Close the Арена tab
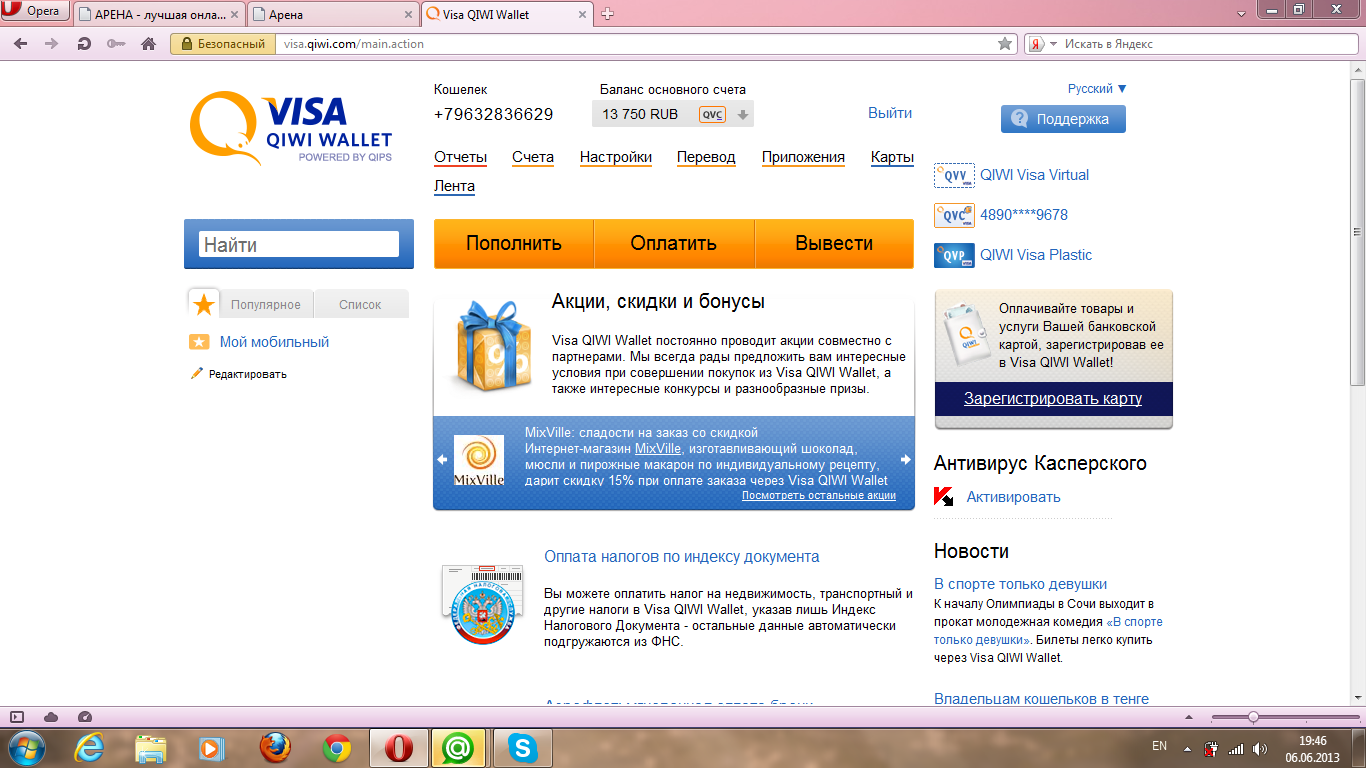 [408, 15]
